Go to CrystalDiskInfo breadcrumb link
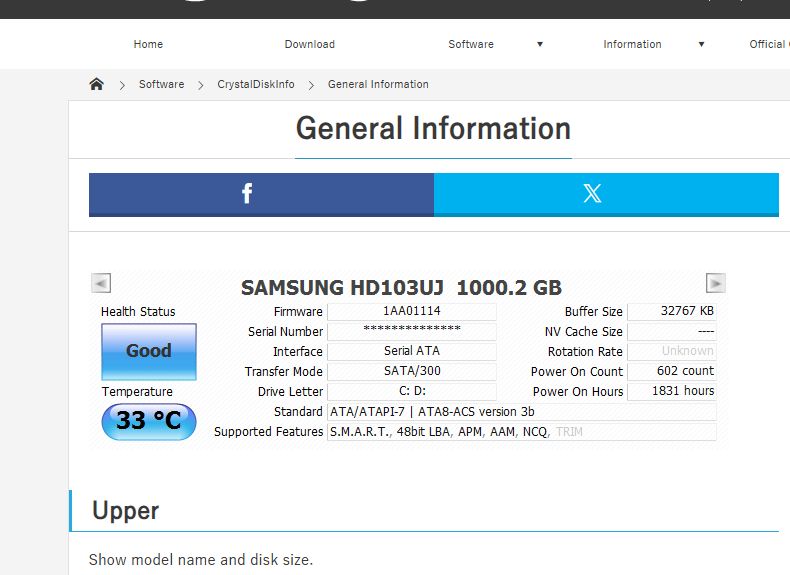 point(255,84)
